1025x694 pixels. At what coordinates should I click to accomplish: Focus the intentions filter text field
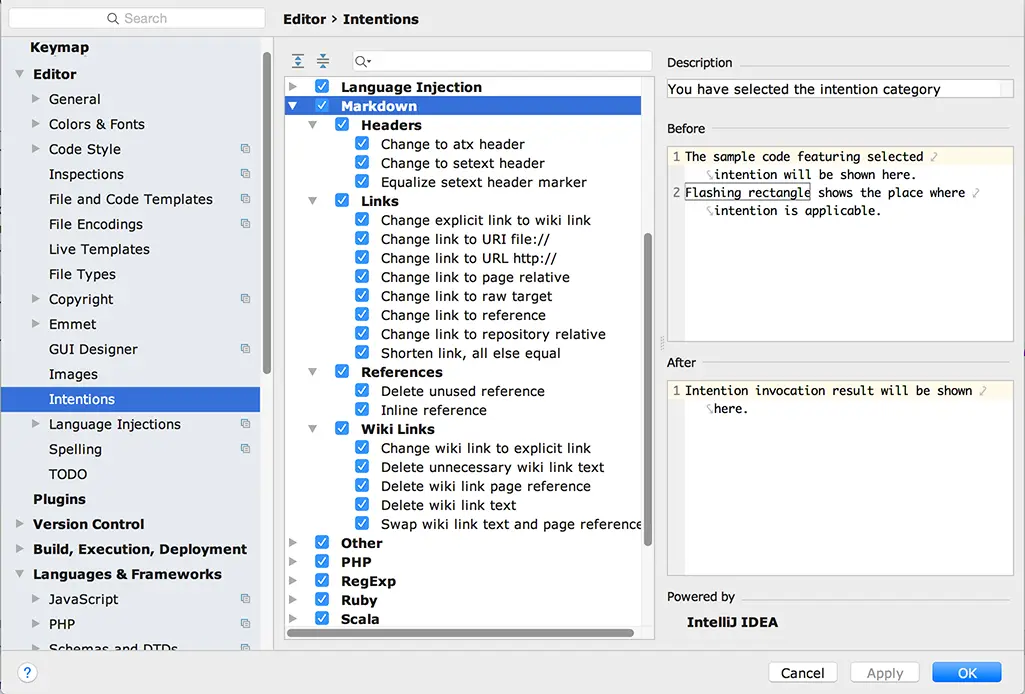(502, 61)
